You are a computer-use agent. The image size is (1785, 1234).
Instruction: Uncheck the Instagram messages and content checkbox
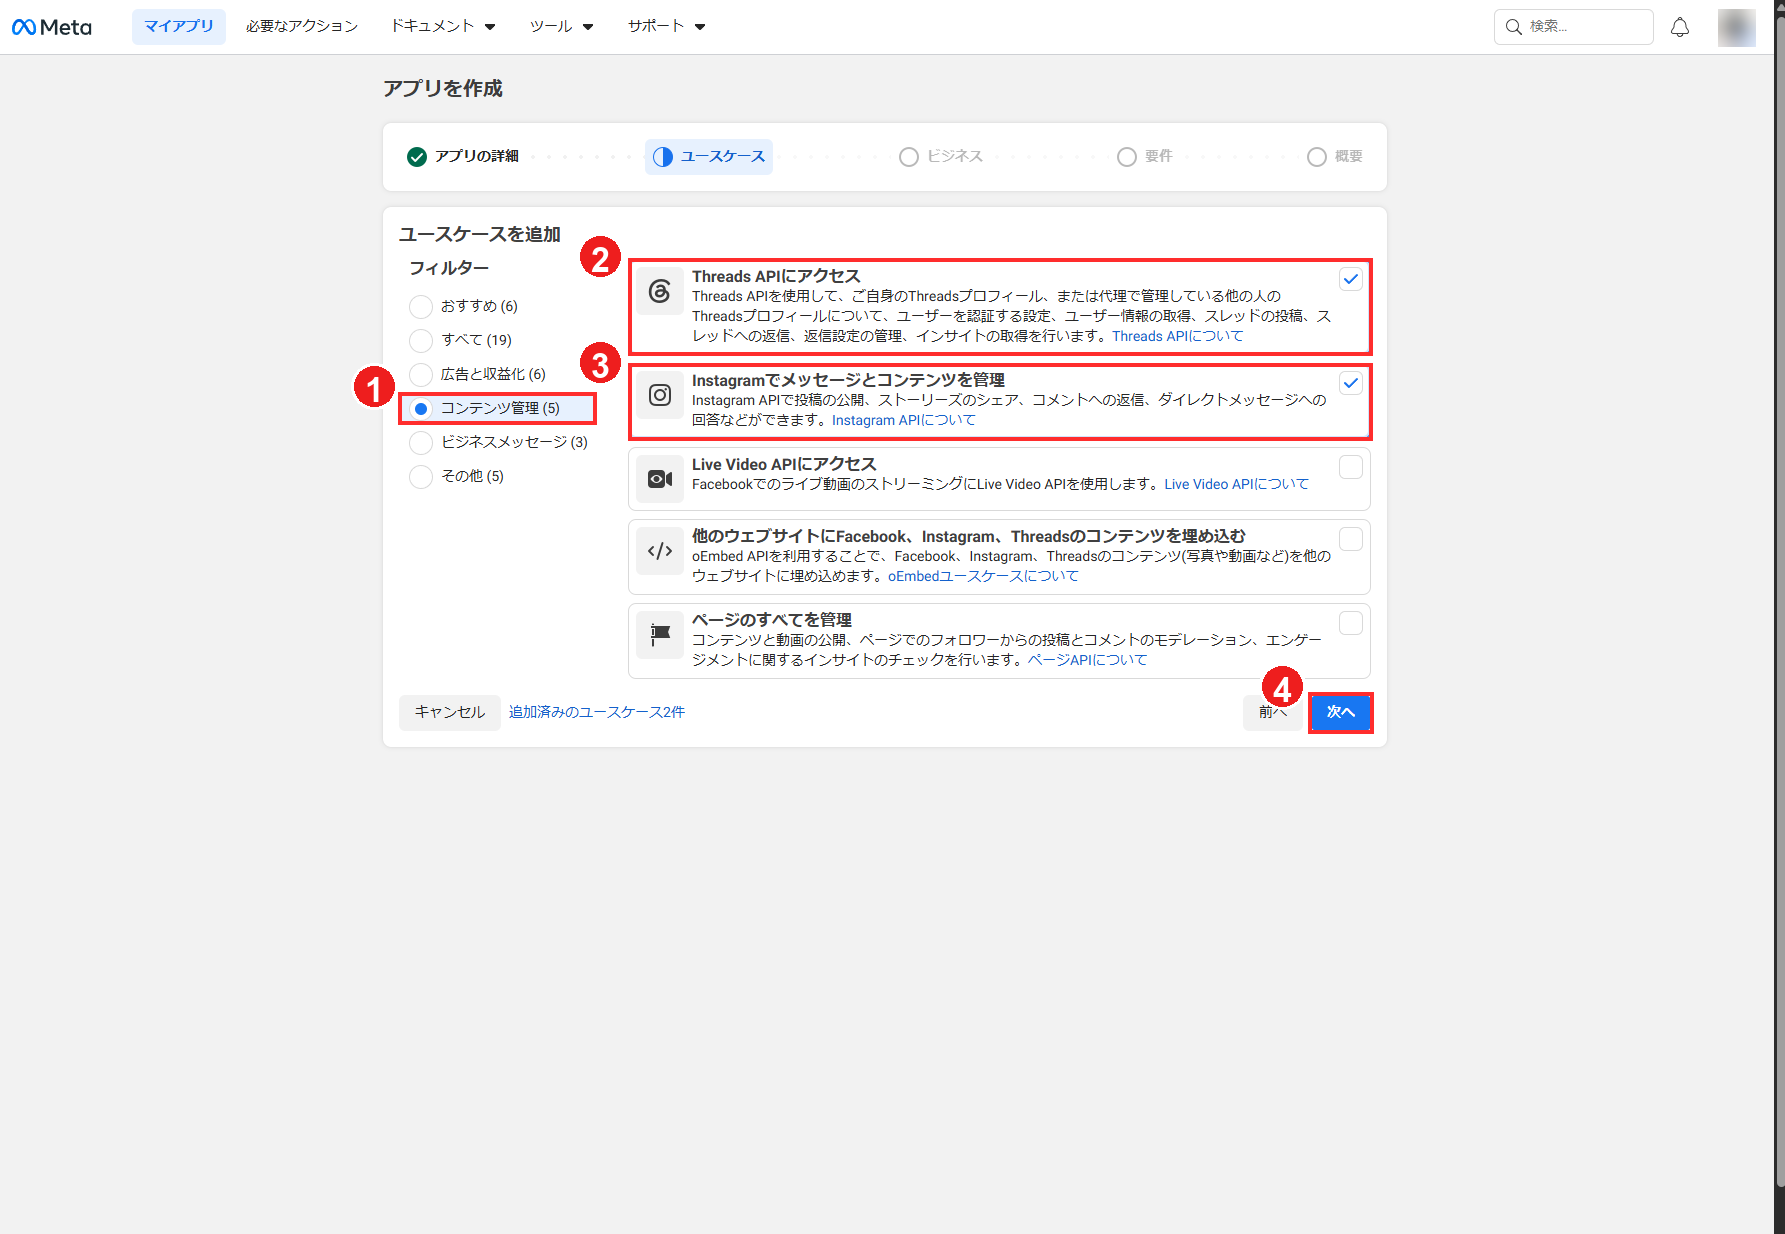[1351, 383]
